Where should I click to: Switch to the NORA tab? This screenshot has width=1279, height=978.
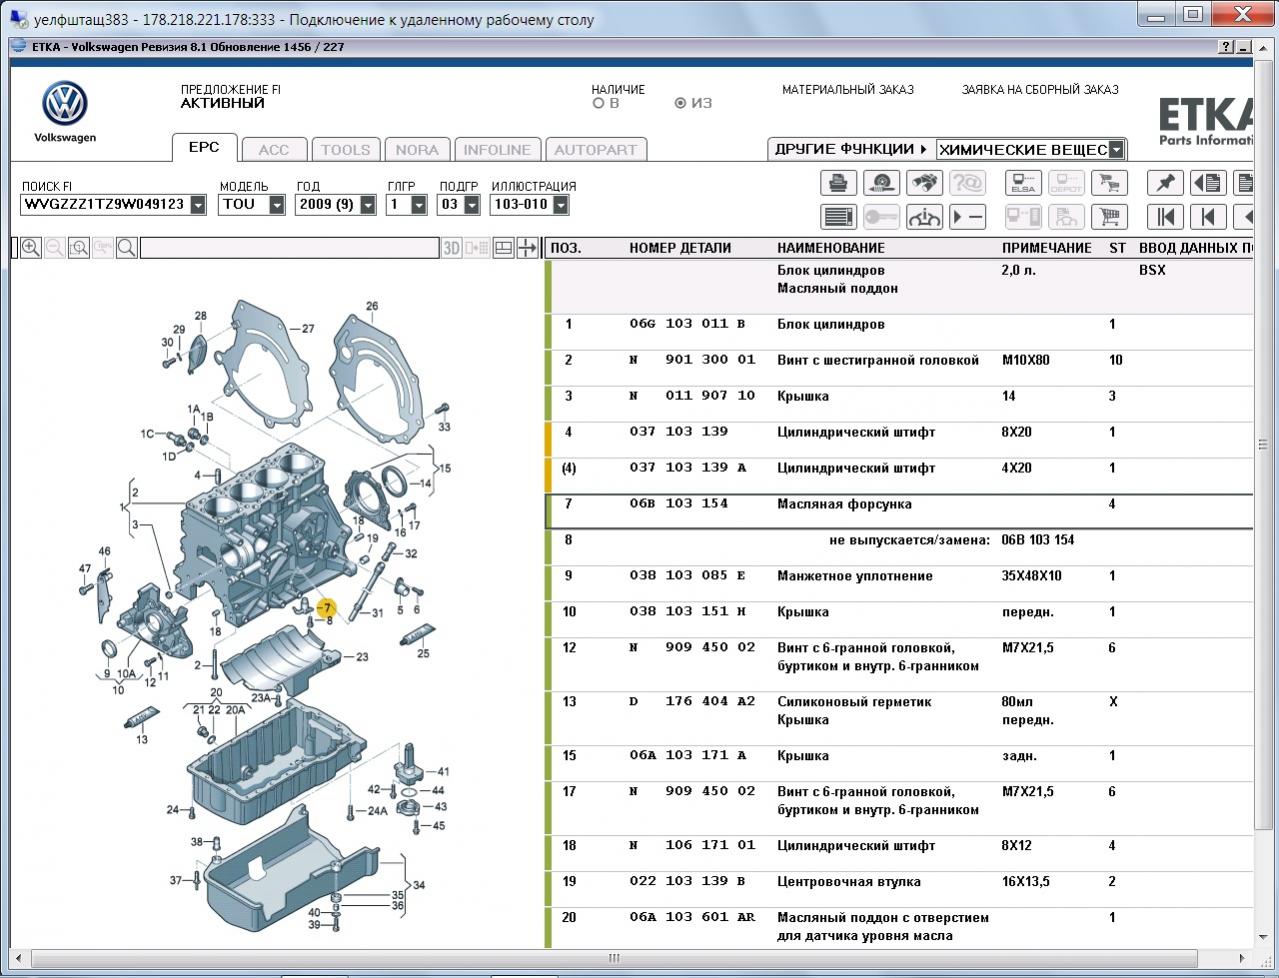pos(417,150)
